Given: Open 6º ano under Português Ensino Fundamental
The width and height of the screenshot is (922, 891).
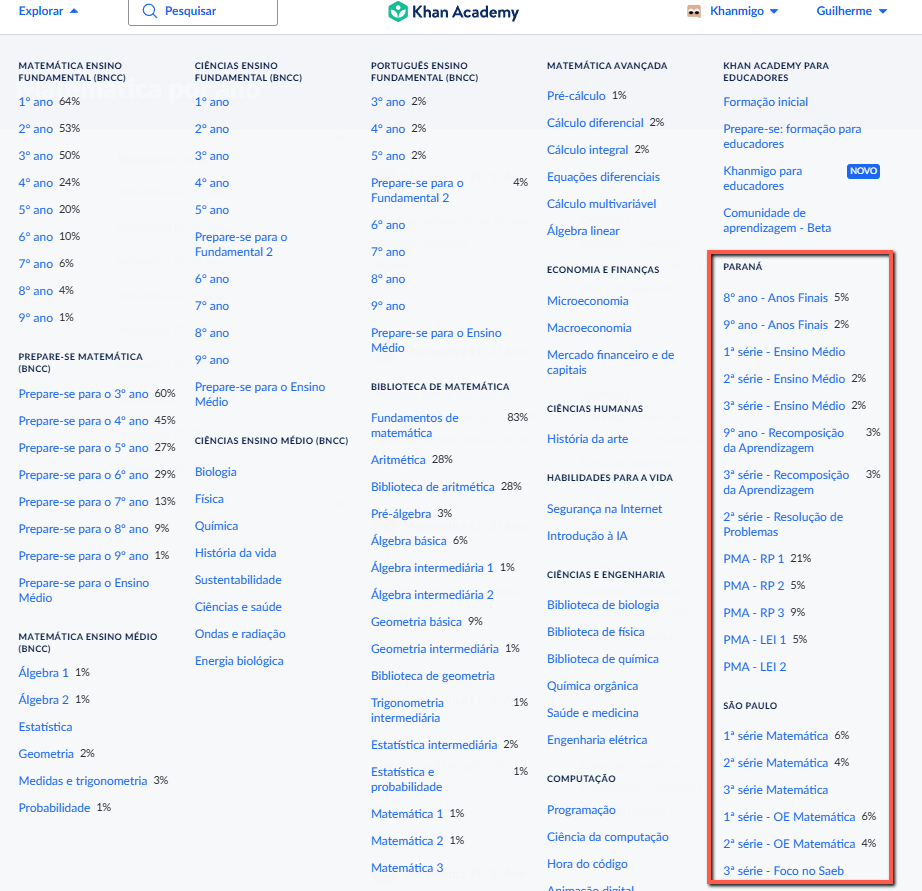Looking at the screenshot, I should coord(388,225).
